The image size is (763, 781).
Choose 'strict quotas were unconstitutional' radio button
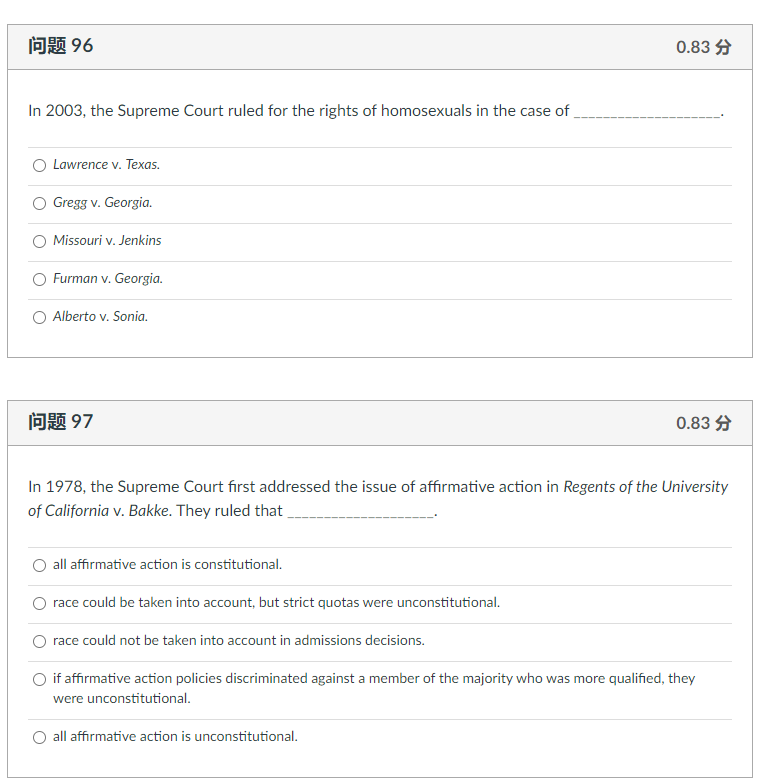(x=39, y=603)
